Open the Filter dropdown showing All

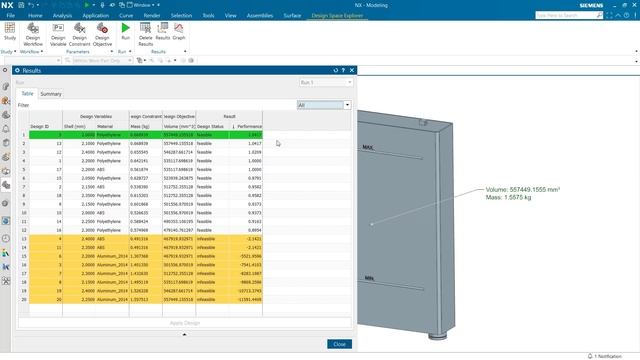pos(324,105)
